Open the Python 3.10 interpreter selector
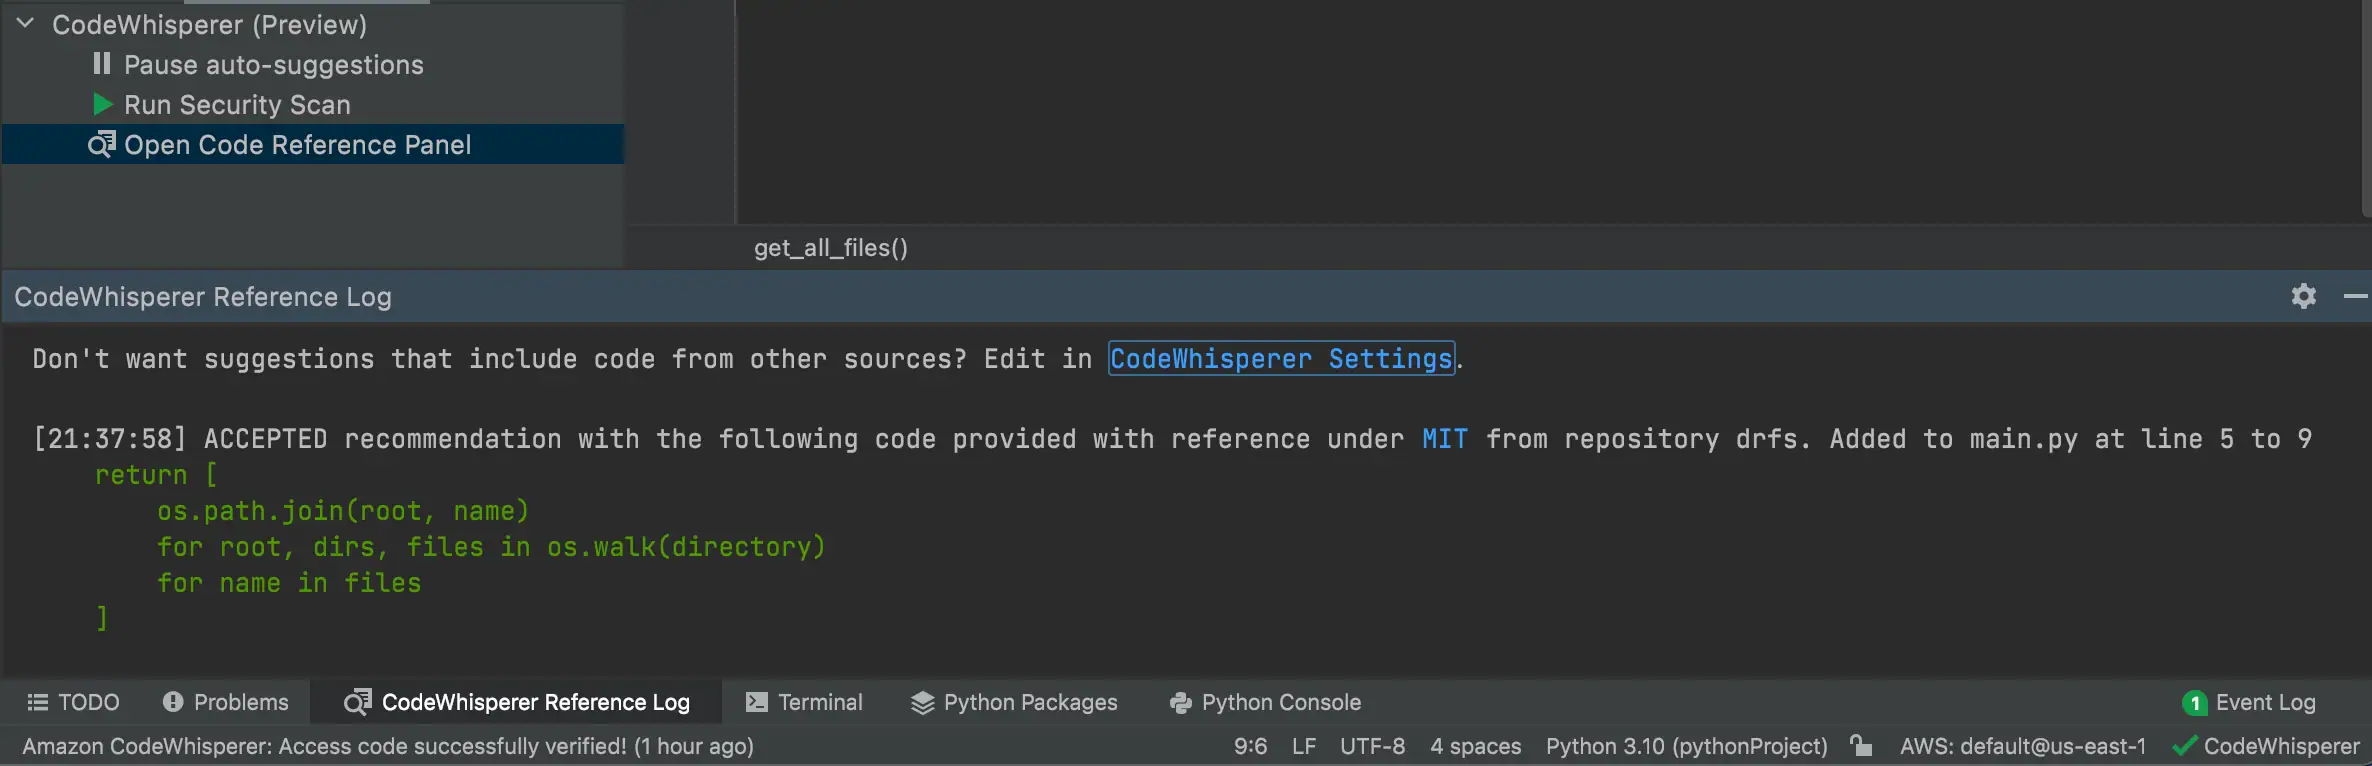This screenshot has height=766, width=2372. point(1686,746)
